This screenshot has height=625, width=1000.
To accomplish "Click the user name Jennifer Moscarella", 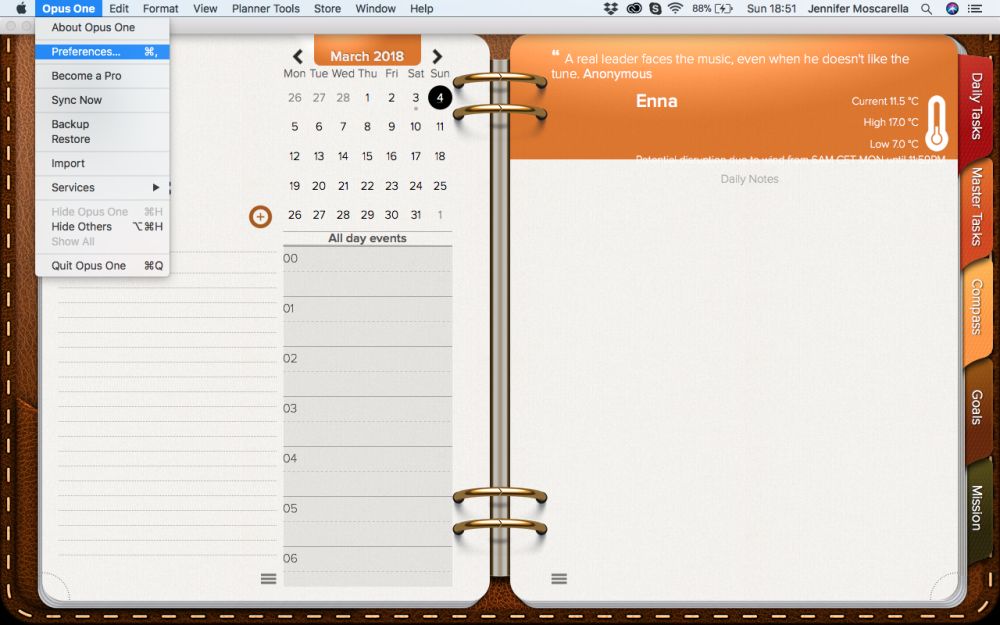I will [858, 8].
